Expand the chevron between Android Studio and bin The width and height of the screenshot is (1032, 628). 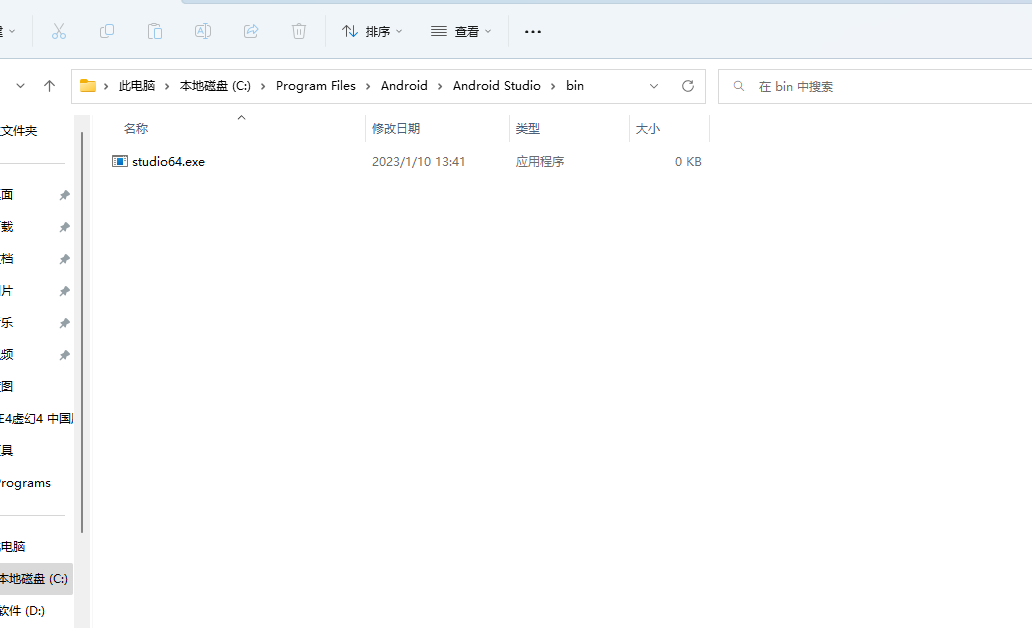pos(553,86)
